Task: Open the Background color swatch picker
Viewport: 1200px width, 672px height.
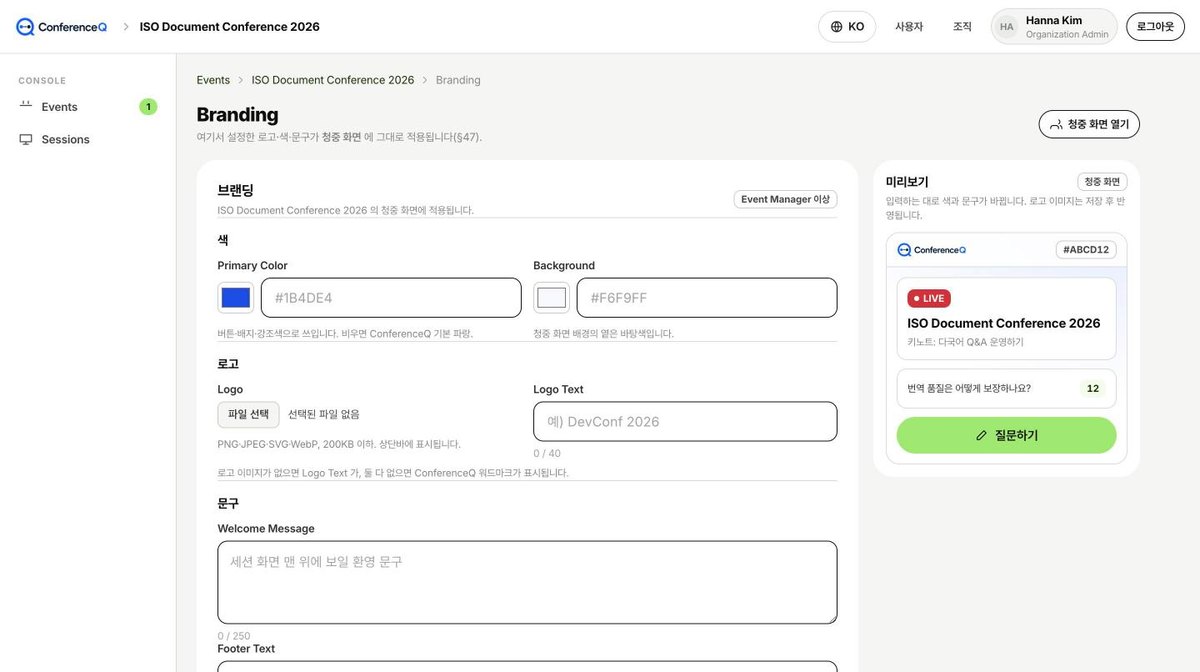Action: click(x=552, y=298)
